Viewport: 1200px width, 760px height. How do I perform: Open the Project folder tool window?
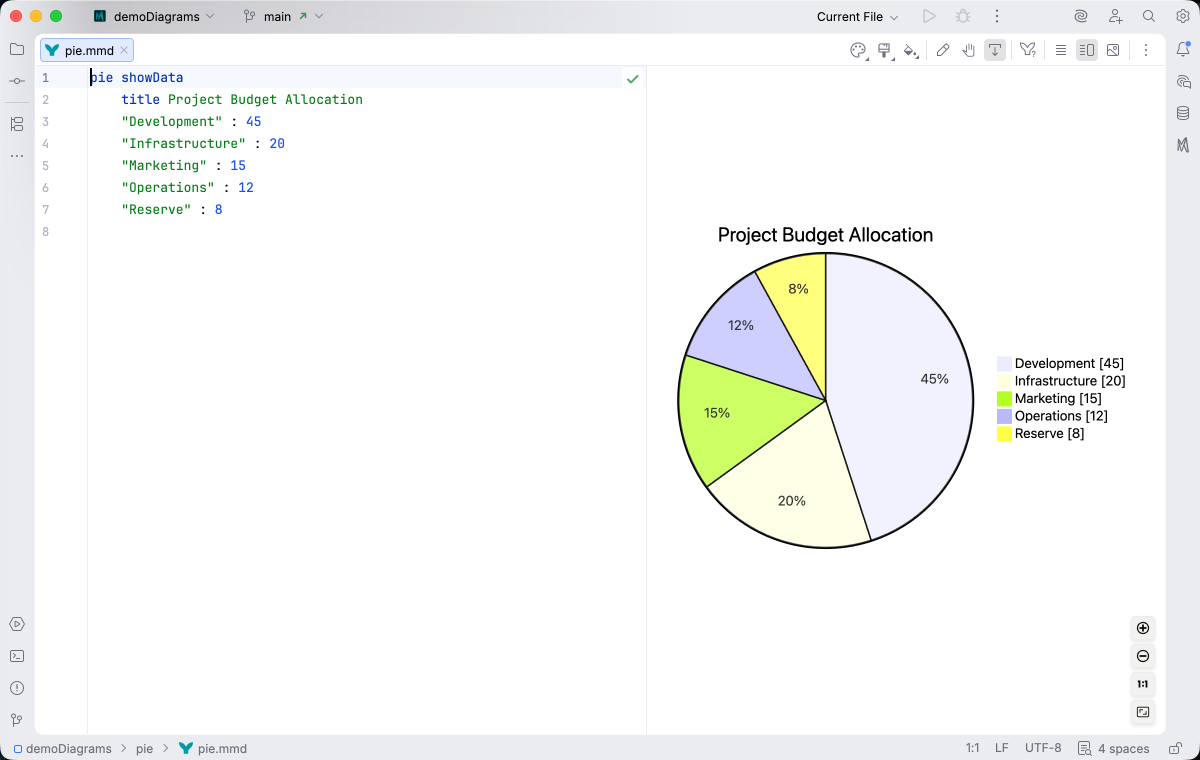click(17, 49)
